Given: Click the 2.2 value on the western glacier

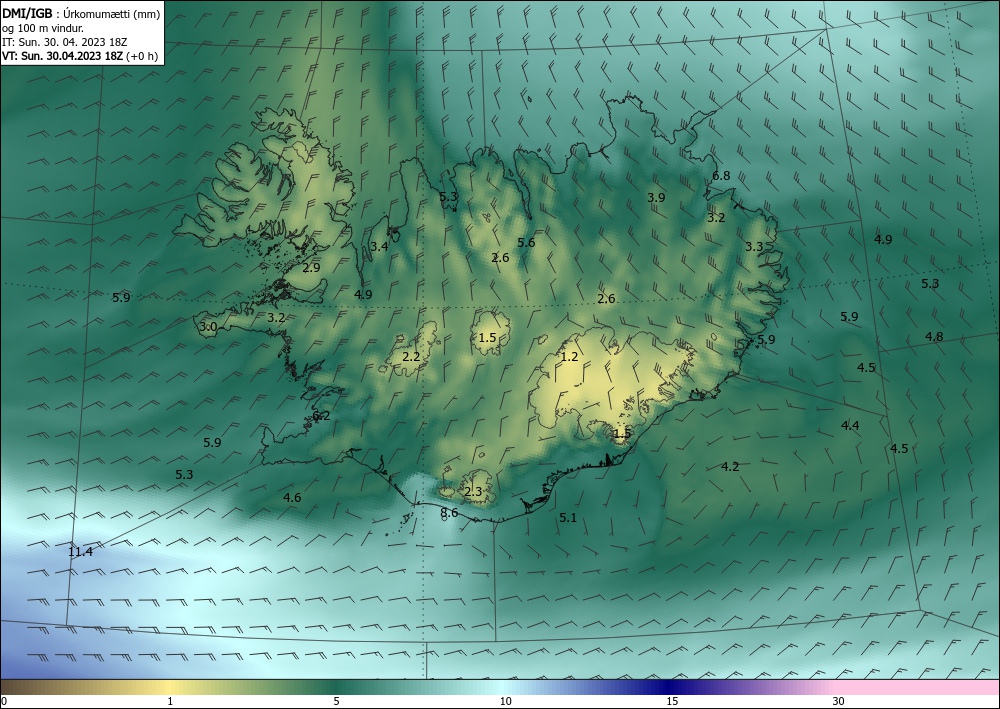Looking at the screenshot, I should click(x=411, y=356).
